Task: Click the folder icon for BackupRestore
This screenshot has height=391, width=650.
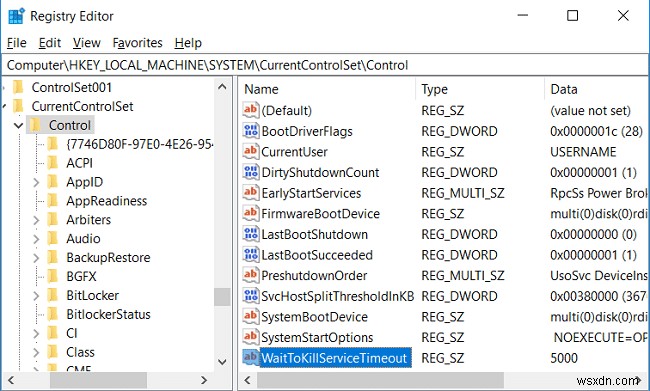Action: click(x=53, y=257)
